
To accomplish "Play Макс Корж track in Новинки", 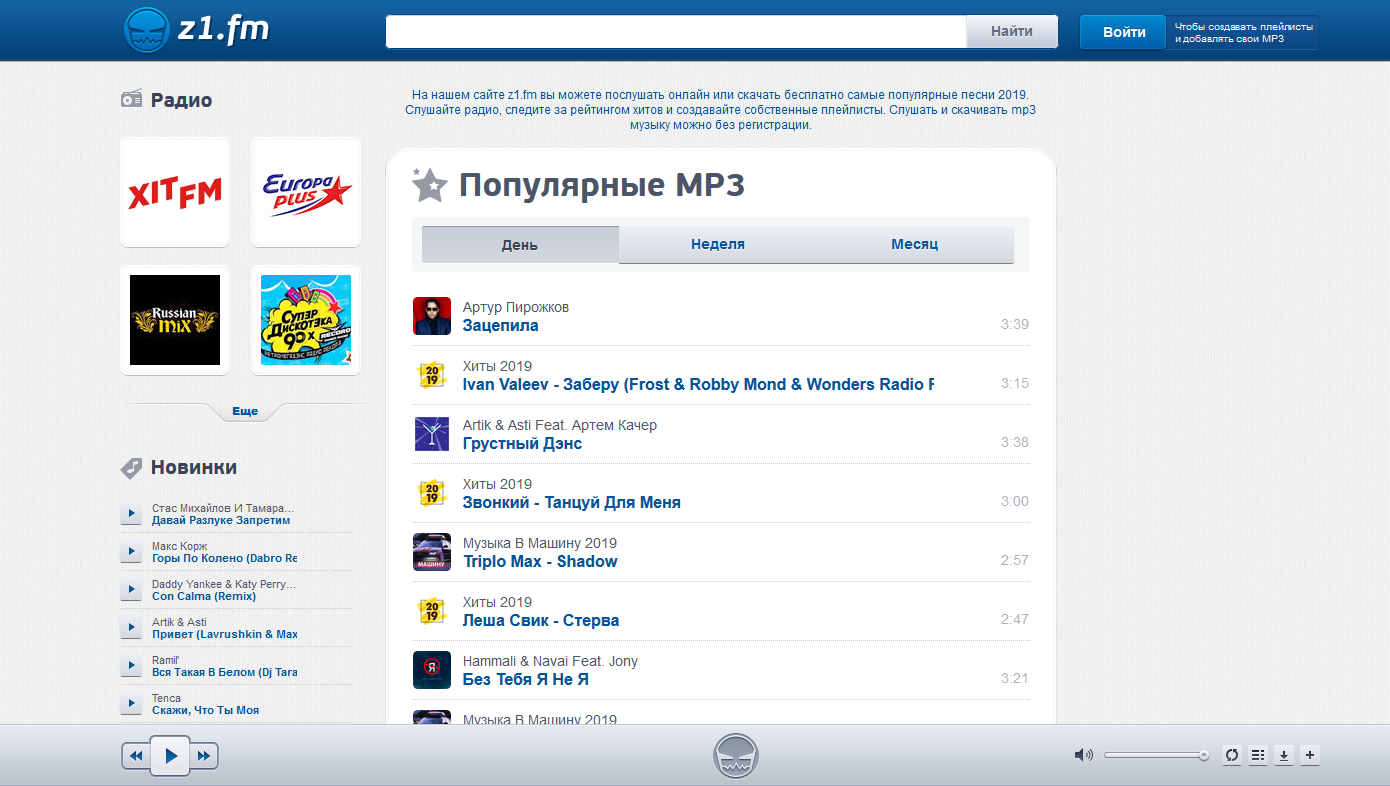I will click(x=131, y=551).
